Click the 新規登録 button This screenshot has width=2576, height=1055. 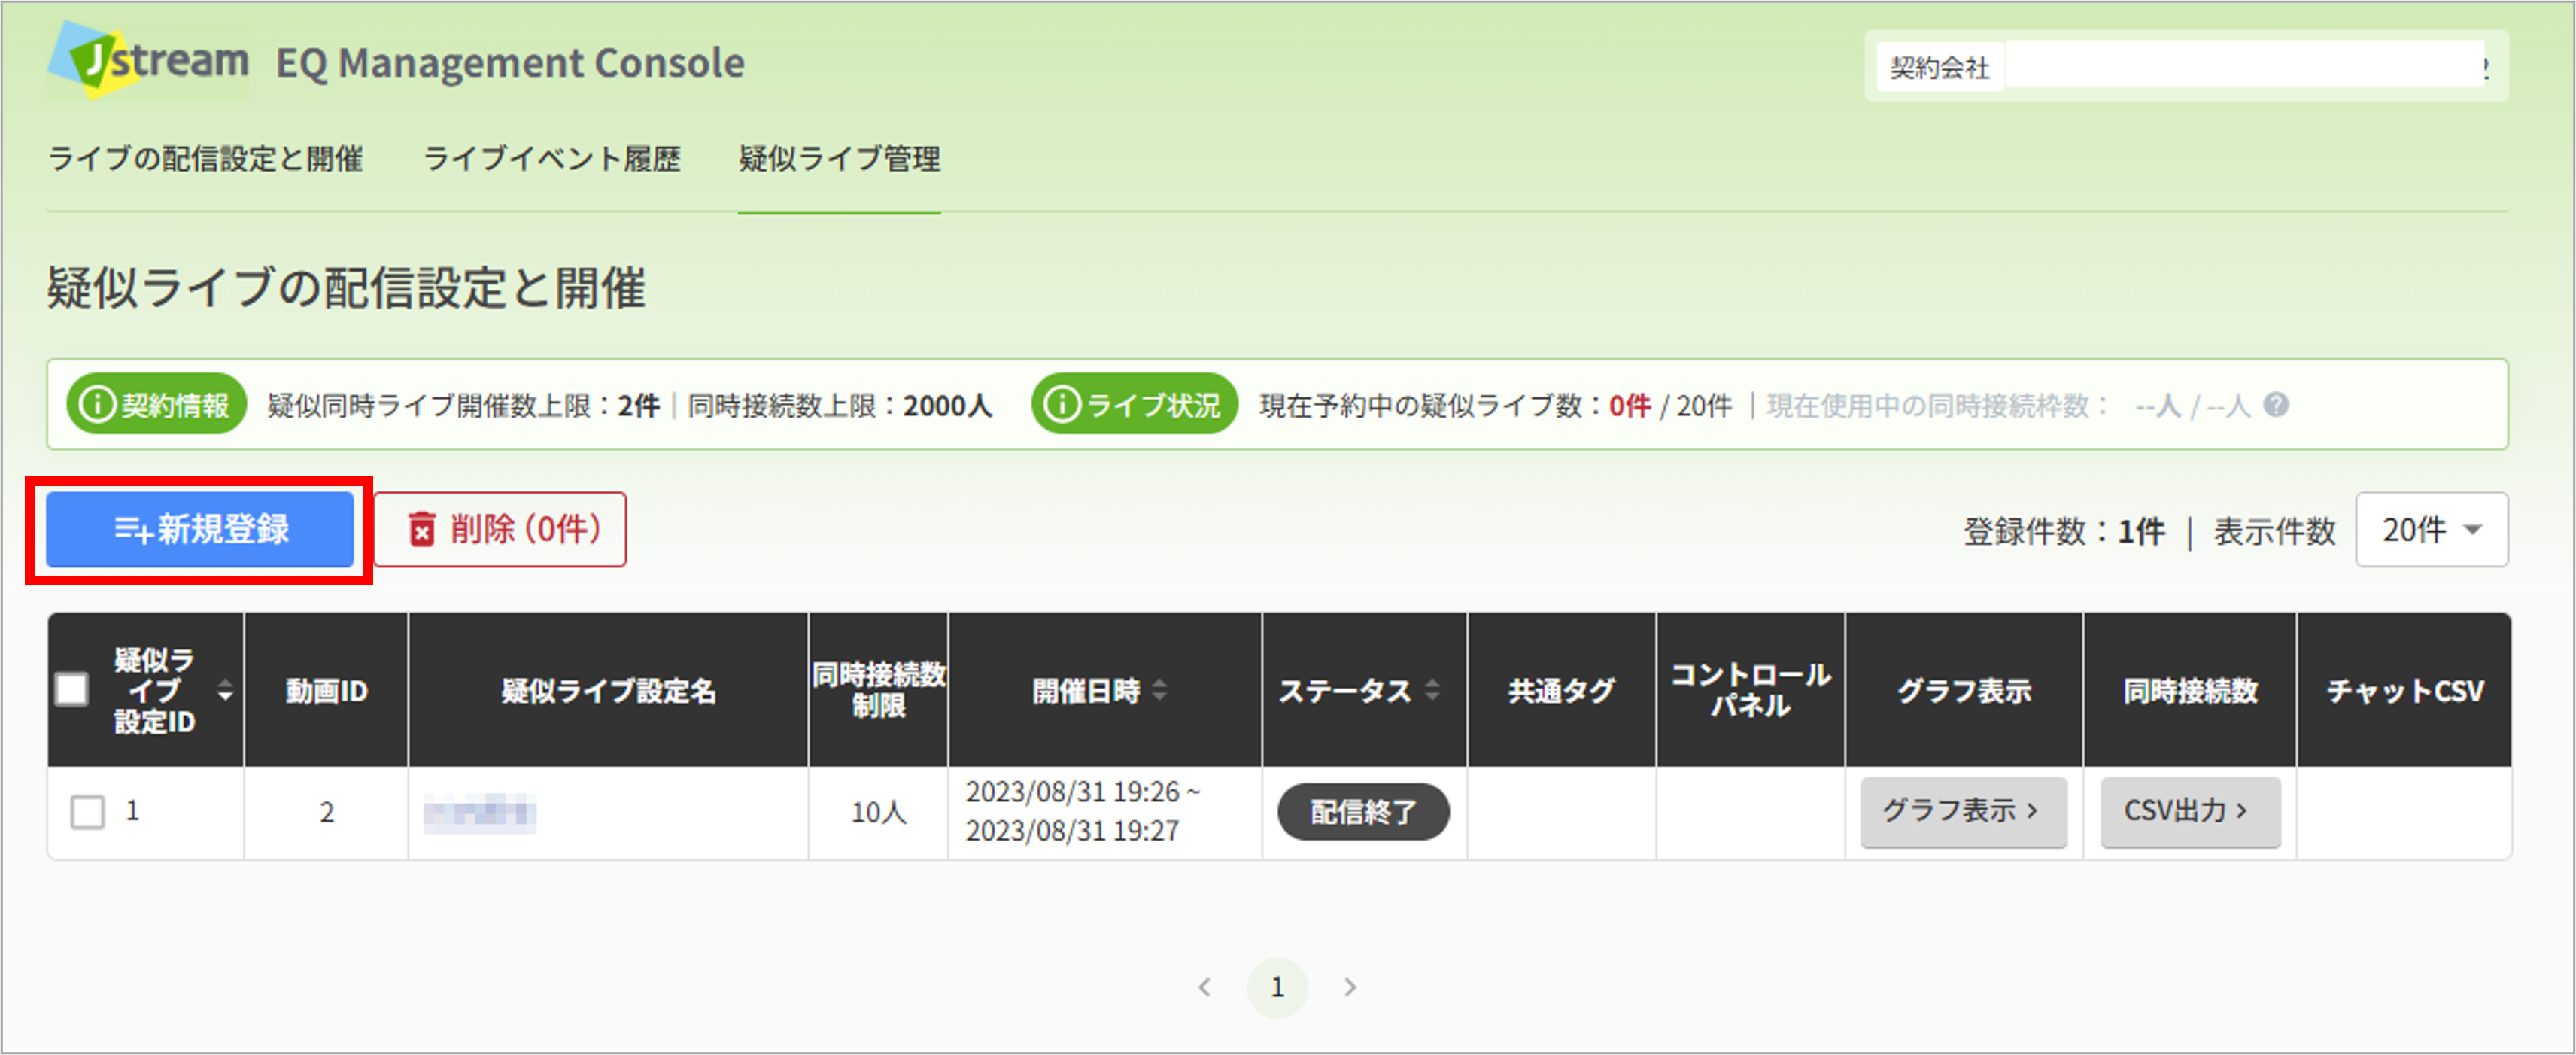point(200,529)
